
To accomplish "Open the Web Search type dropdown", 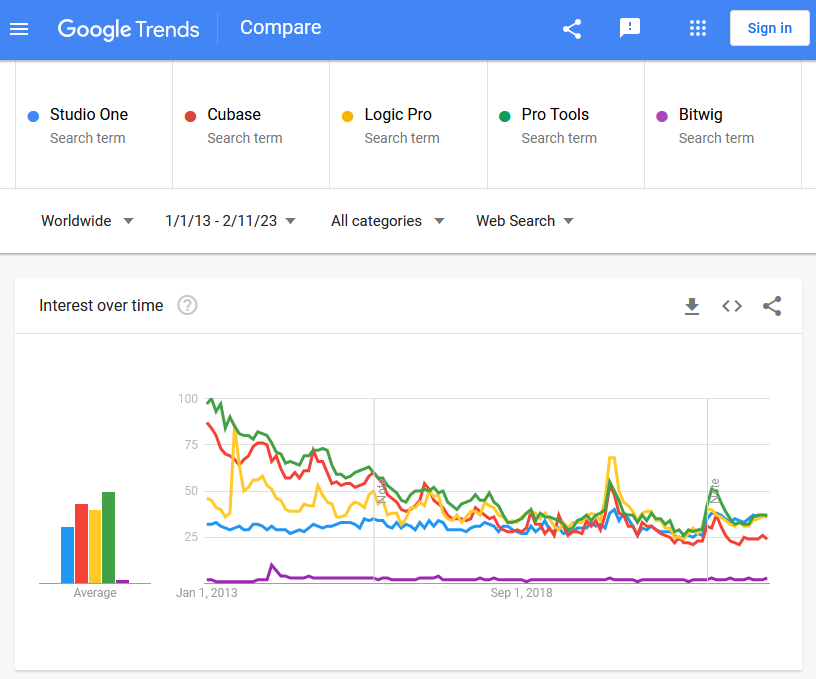I will point(525,221).
